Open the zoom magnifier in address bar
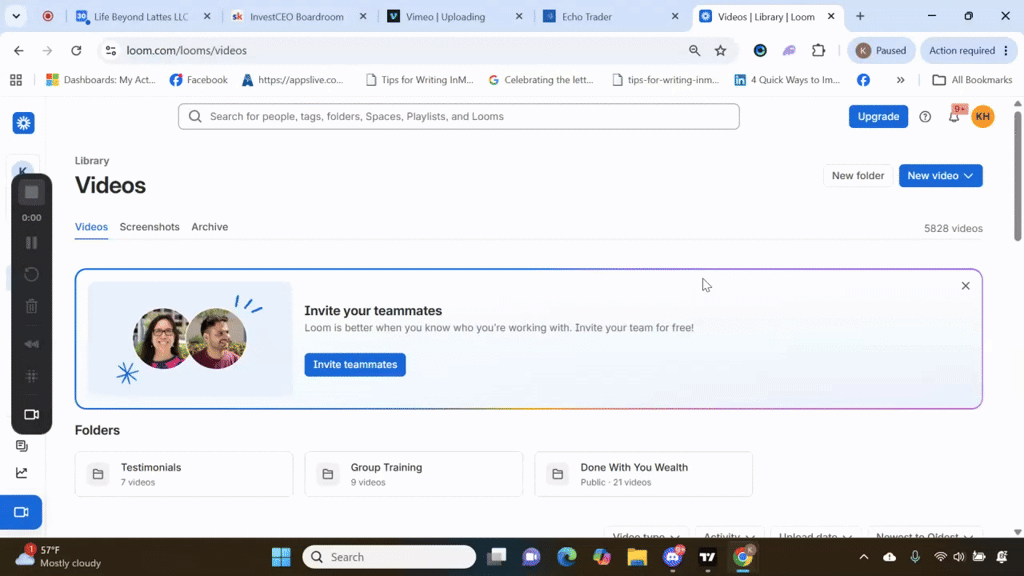Viewport: 1024px width, 576px height. coord(694,50)
